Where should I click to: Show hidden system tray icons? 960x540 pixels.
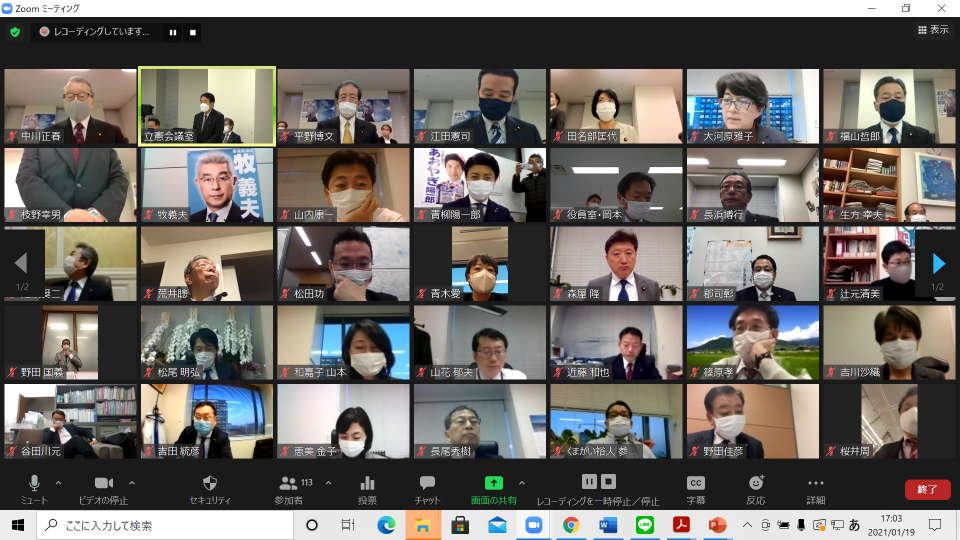pyautogui.click(x=747, y=525)
